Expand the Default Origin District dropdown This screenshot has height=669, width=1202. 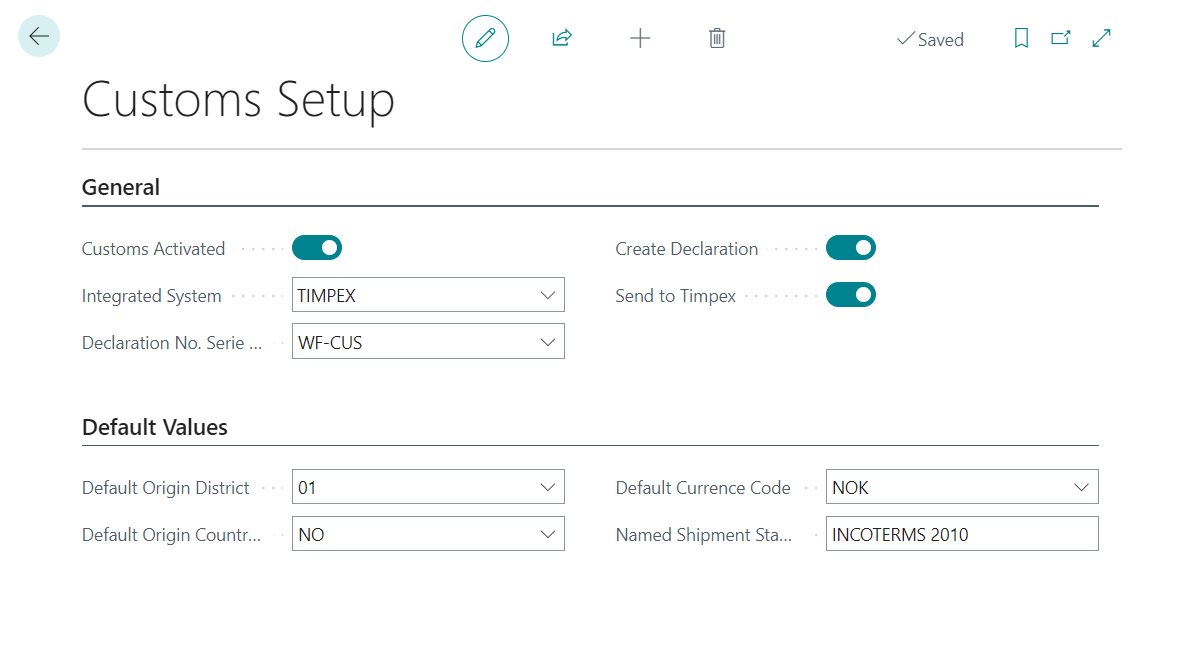point(547,488)
